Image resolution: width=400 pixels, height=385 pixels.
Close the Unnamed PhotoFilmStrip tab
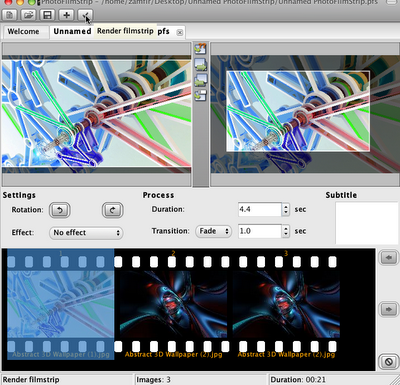(180, 32)
